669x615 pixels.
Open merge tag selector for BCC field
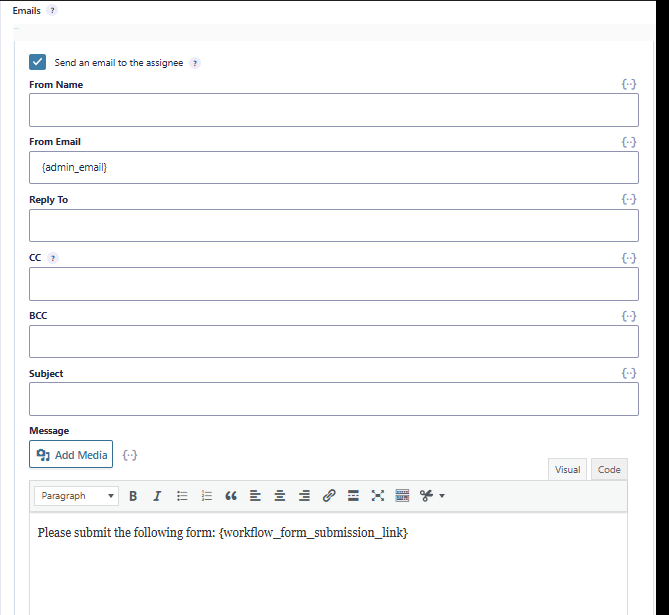pos(629,316)
